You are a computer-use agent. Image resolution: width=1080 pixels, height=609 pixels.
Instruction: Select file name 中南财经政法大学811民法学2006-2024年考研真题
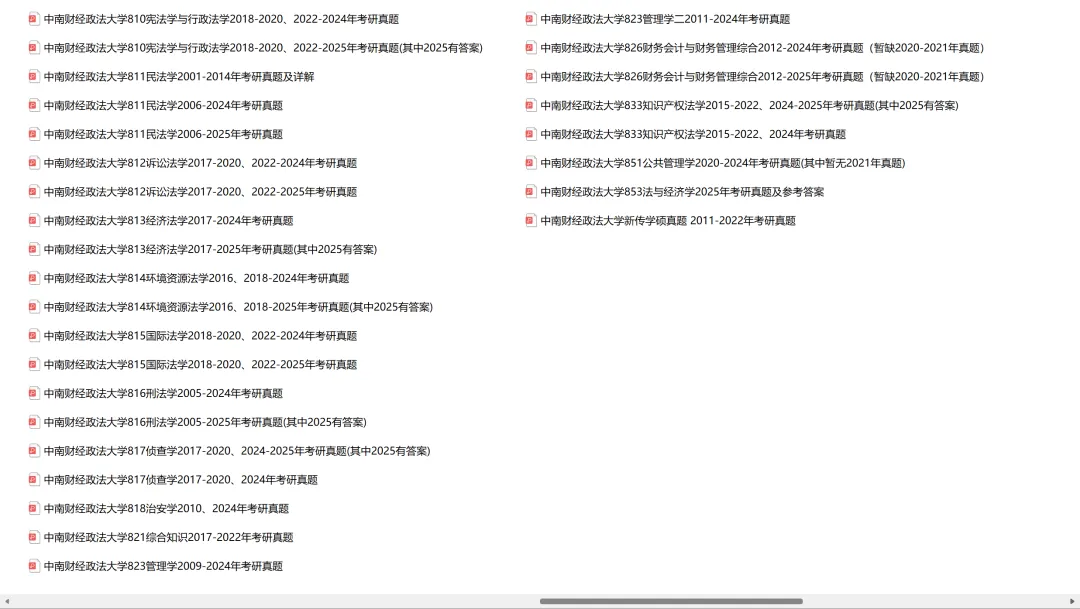(163, 105)
